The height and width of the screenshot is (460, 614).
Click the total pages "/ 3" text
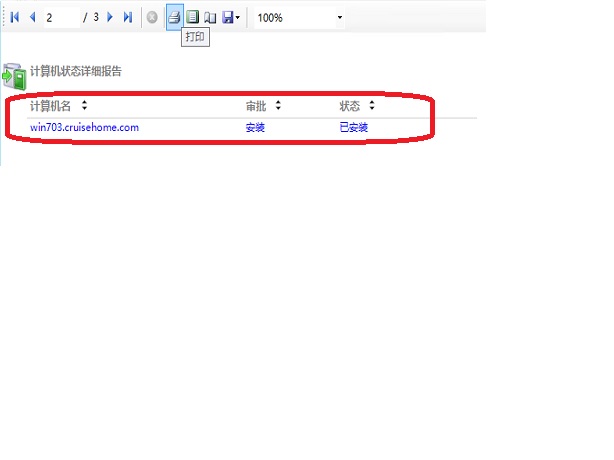tap(91, 18)
